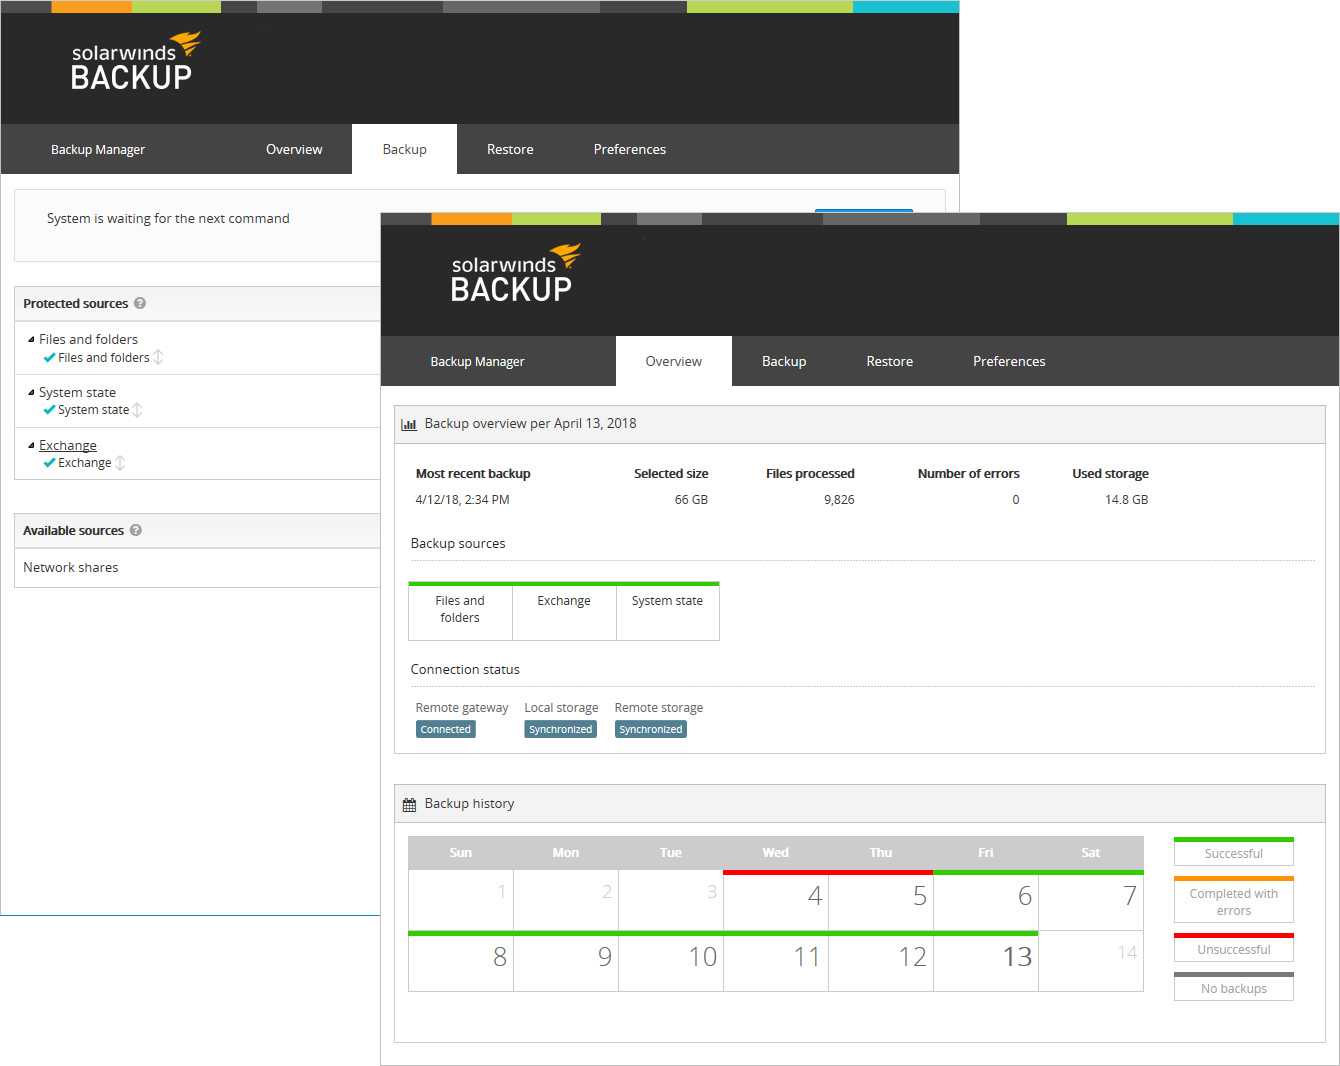Select Network shares under Available sources

[71, 567]
